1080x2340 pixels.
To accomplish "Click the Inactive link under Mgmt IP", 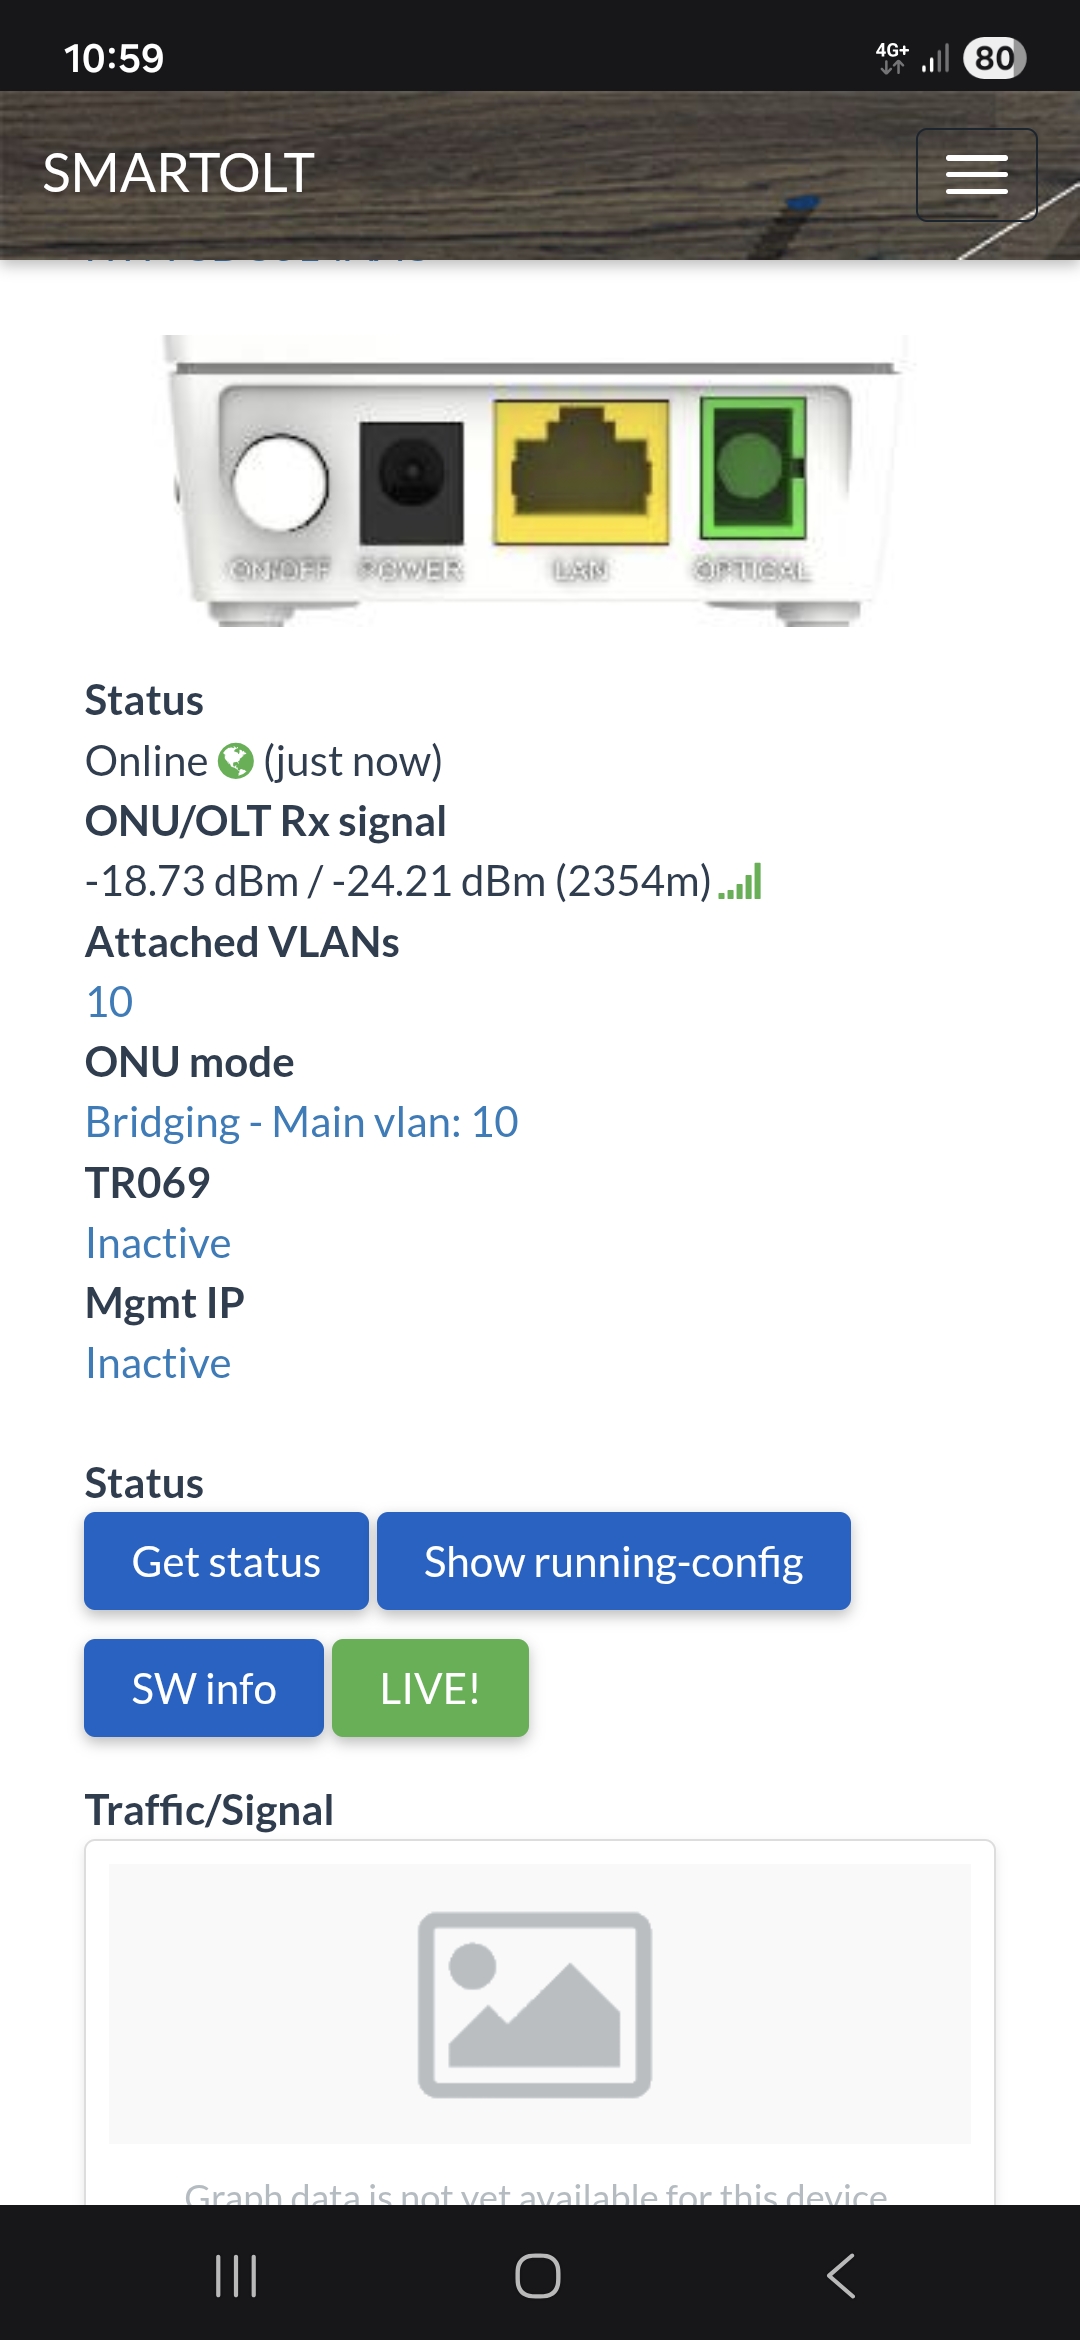I will click(158, 1364).
